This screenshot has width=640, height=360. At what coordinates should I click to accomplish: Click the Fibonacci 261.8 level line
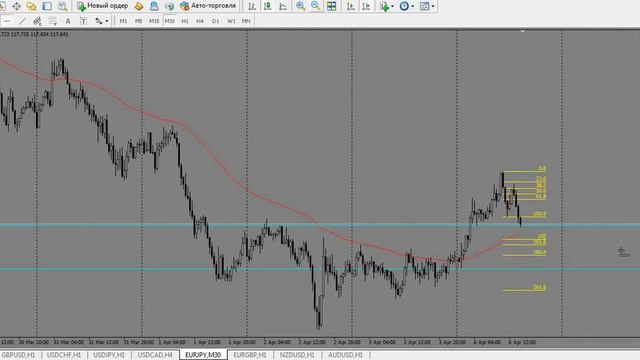524,290
